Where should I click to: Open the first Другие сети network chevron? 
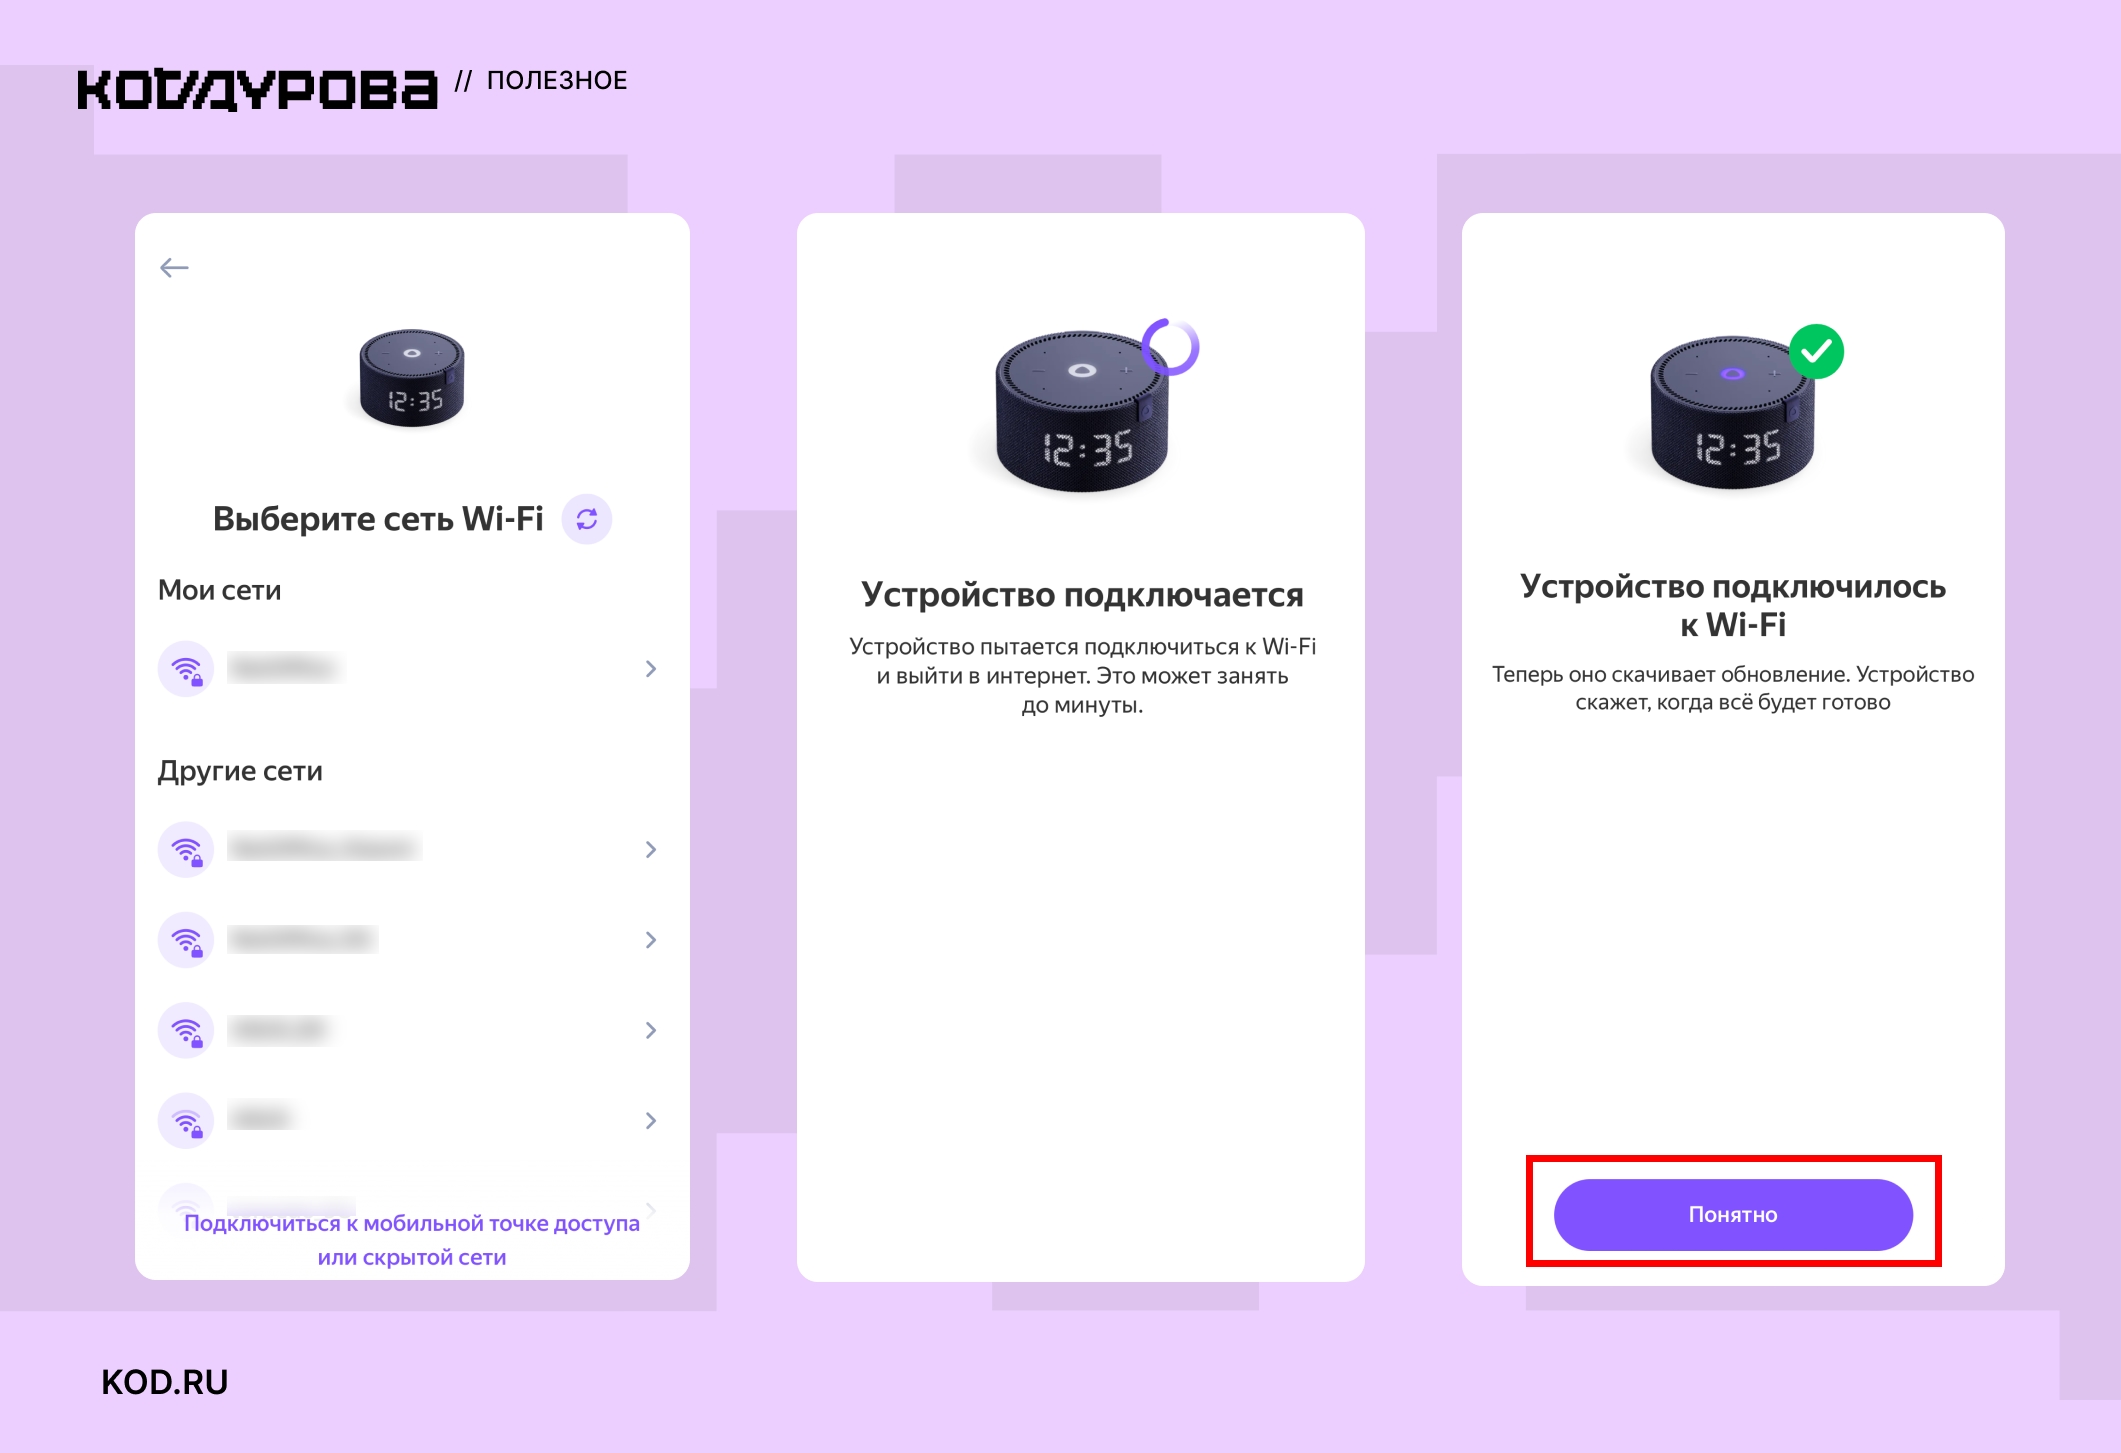pos(651,850)
